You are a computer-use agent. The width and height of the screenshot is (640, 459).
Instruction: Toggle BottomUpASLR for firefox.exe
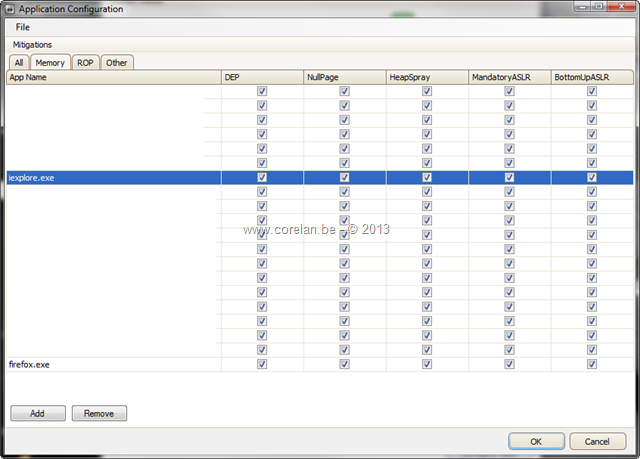coord(592,364)
